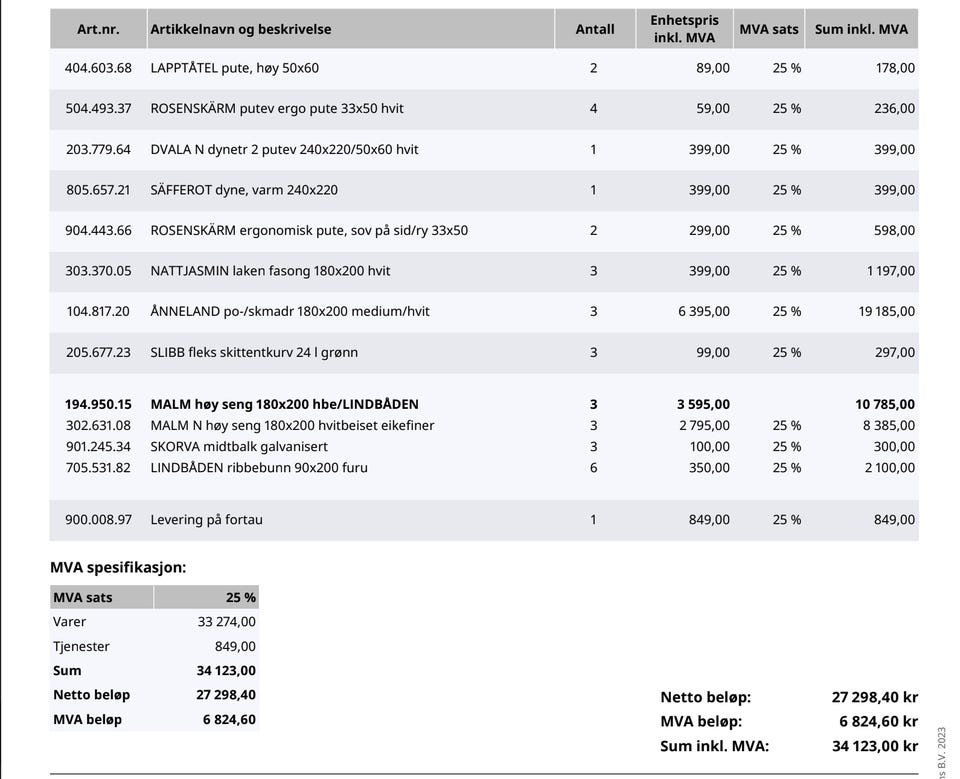Select Netto beløp 27 298,40 in MVA table
960x779 pixels.
pos(226,694)
